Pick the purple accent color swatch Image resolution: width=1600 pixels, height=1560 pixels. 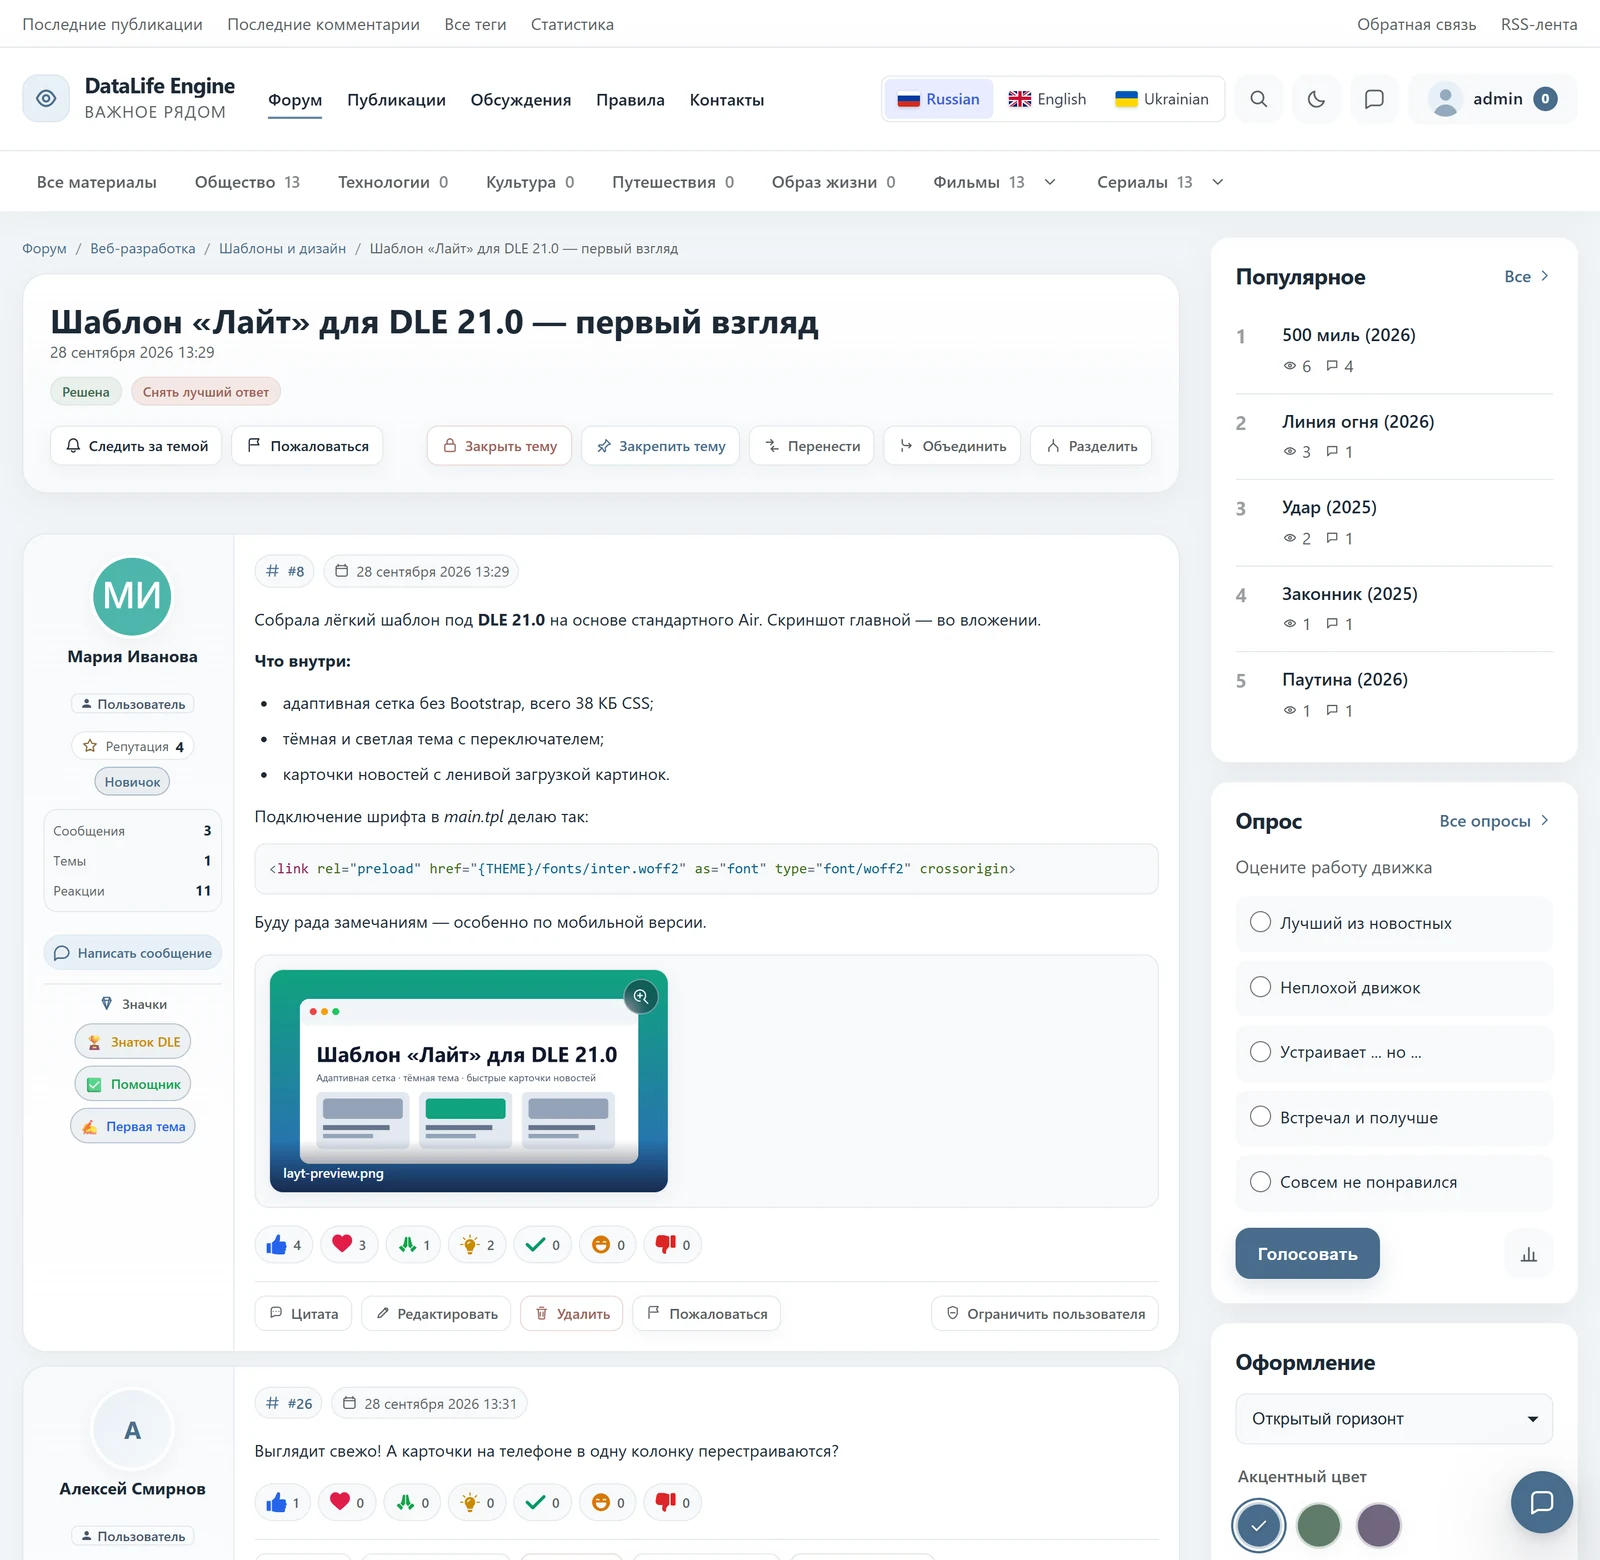click(x=1379, y=1526)
